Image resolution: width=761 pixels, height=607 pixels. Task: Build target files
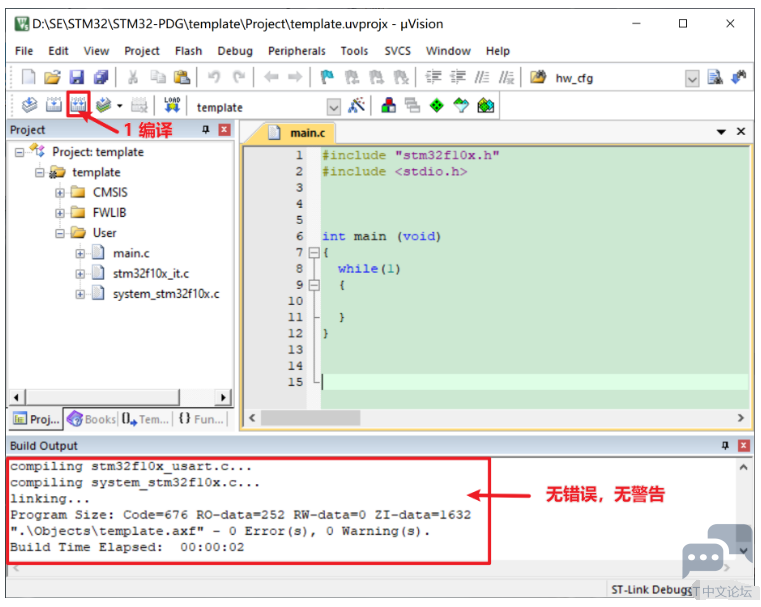point(54,105)
